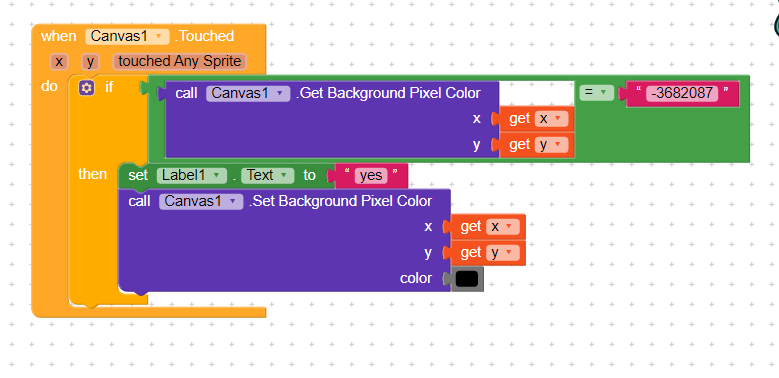
Task: Open the Canvas1 dropdown in the Touched event
Action: pos(127,36)
